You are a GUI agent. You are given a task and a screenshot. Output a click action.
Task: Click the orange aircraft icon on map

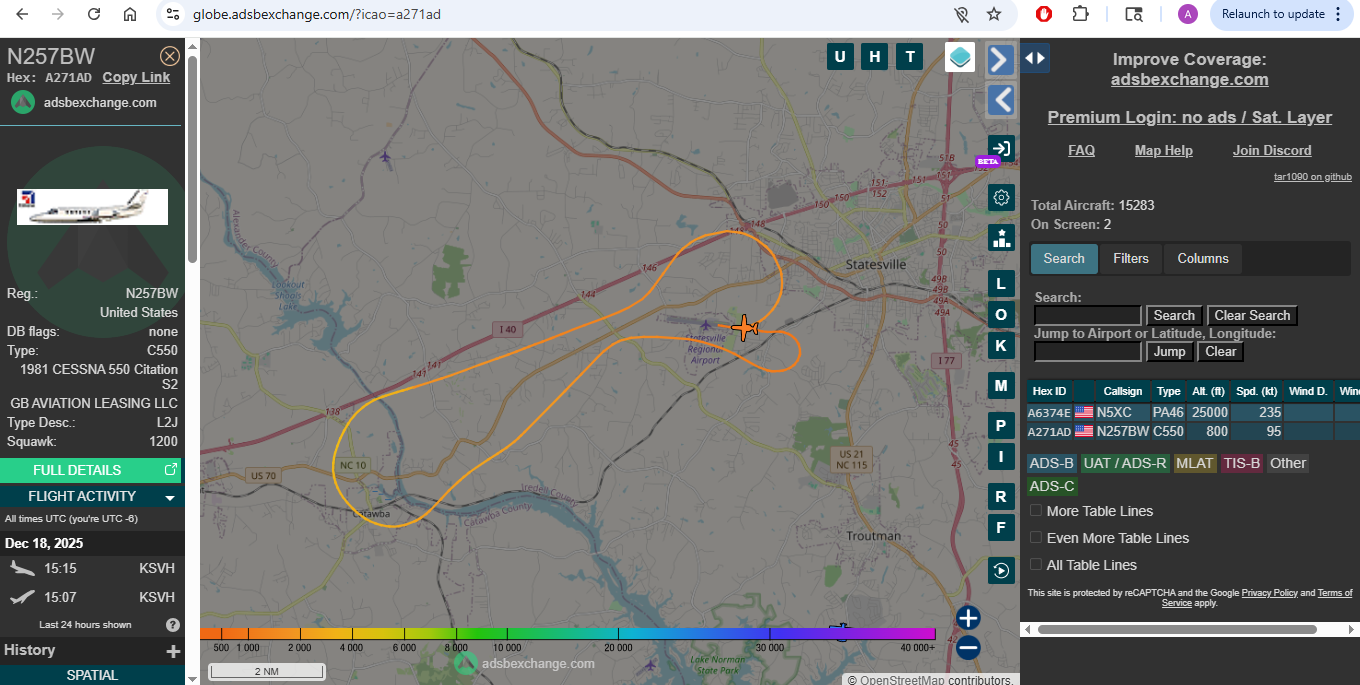[x=744, y=327]
